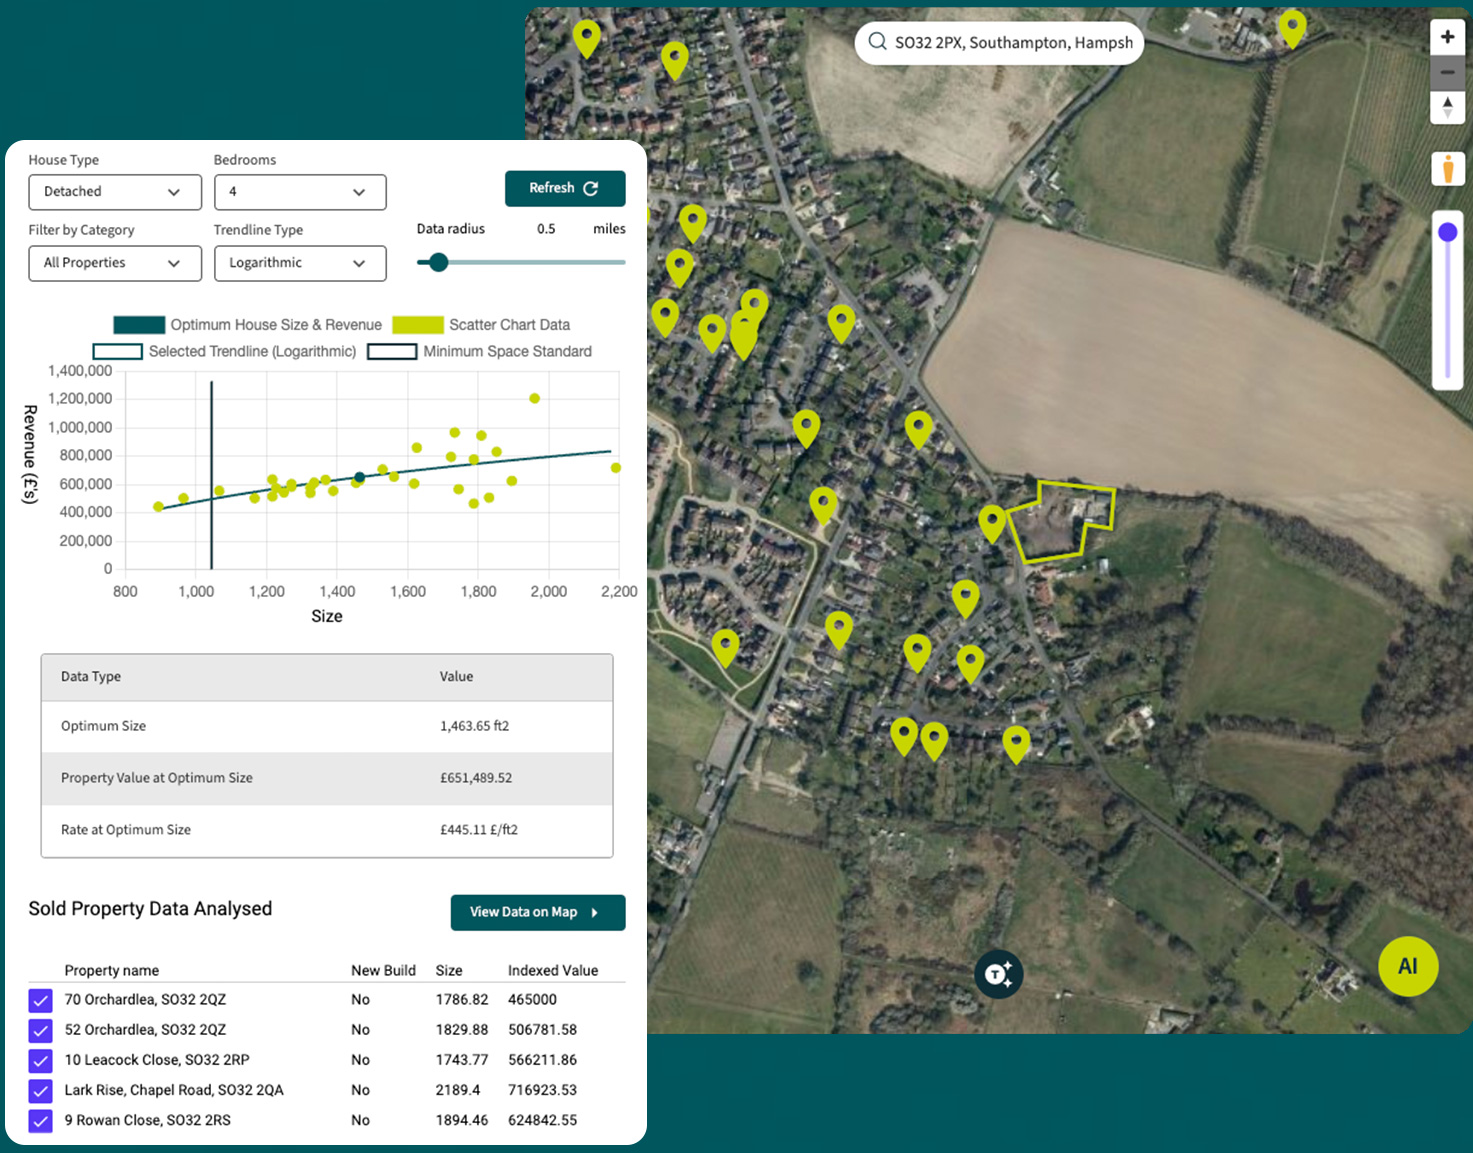Image resolution: width=1473 pixels, height=1153 pixels.
Task: Click the Indexed Value column header
Action: point(553,970)
